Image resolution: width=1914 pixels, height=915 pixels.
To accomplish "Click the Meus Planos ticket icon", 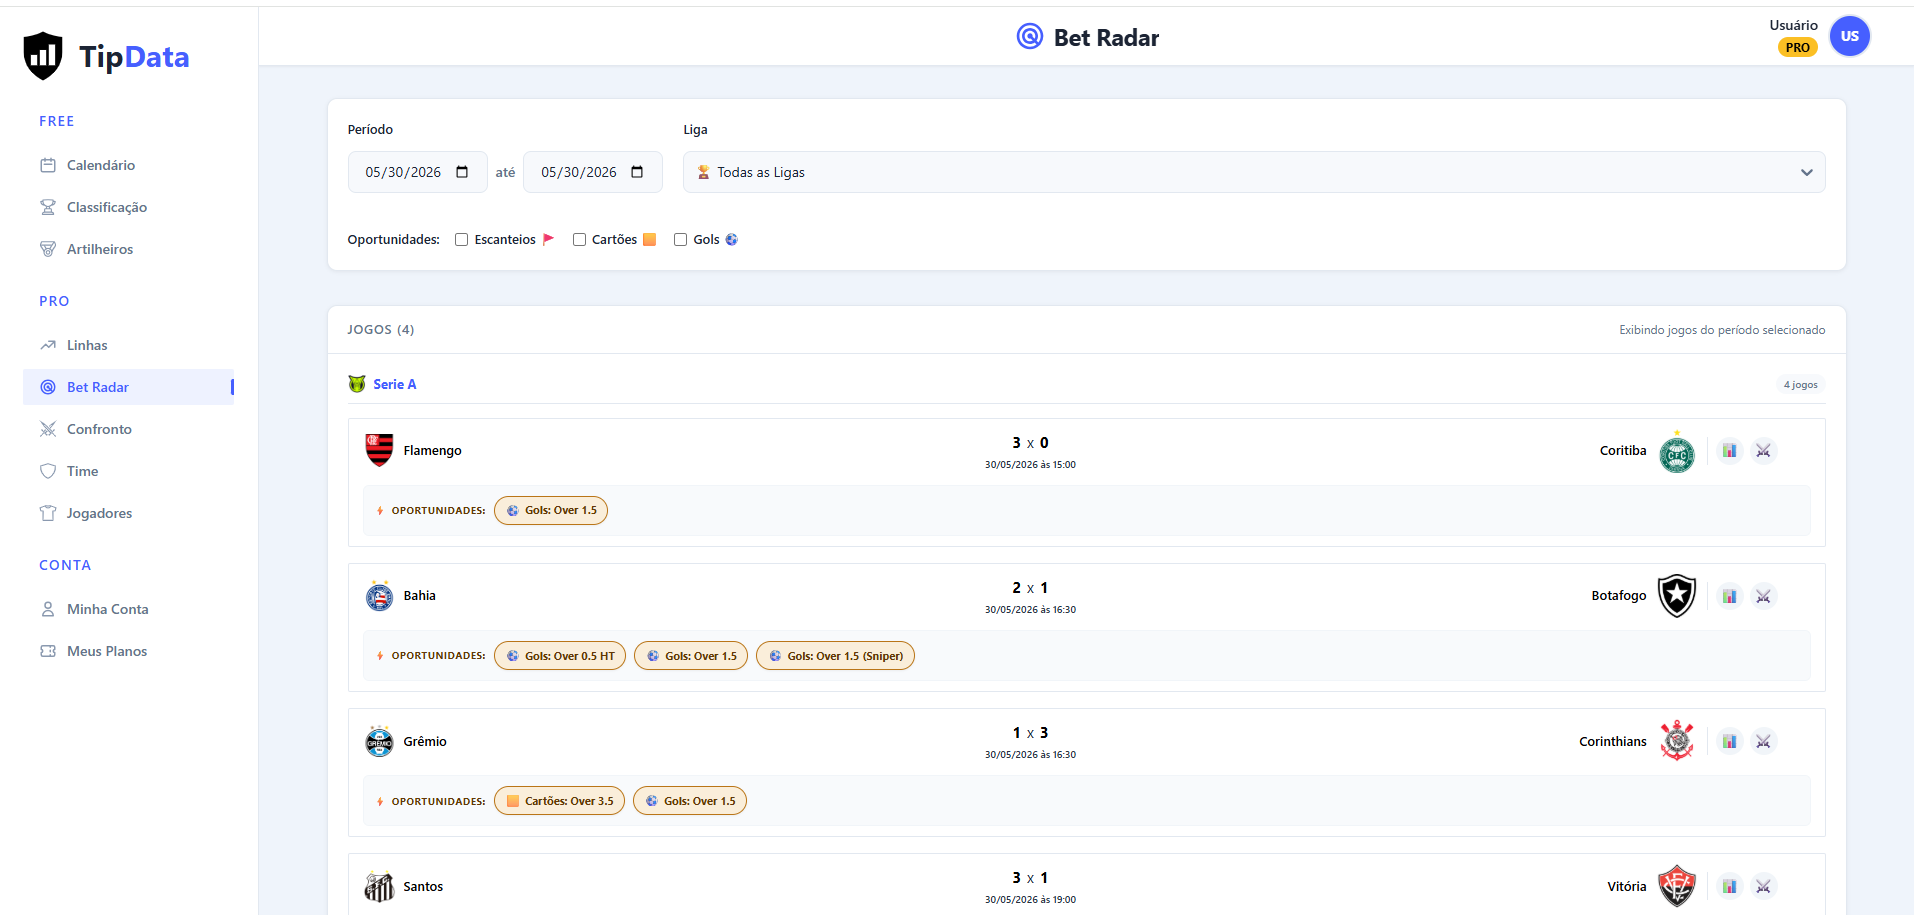I will tap(48, 651).
